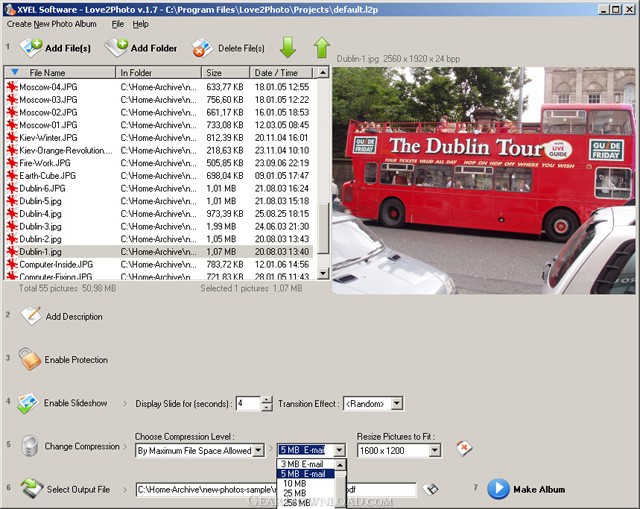
Task: Click the Add File(s) icon
Action: click(x=31, y=47)
